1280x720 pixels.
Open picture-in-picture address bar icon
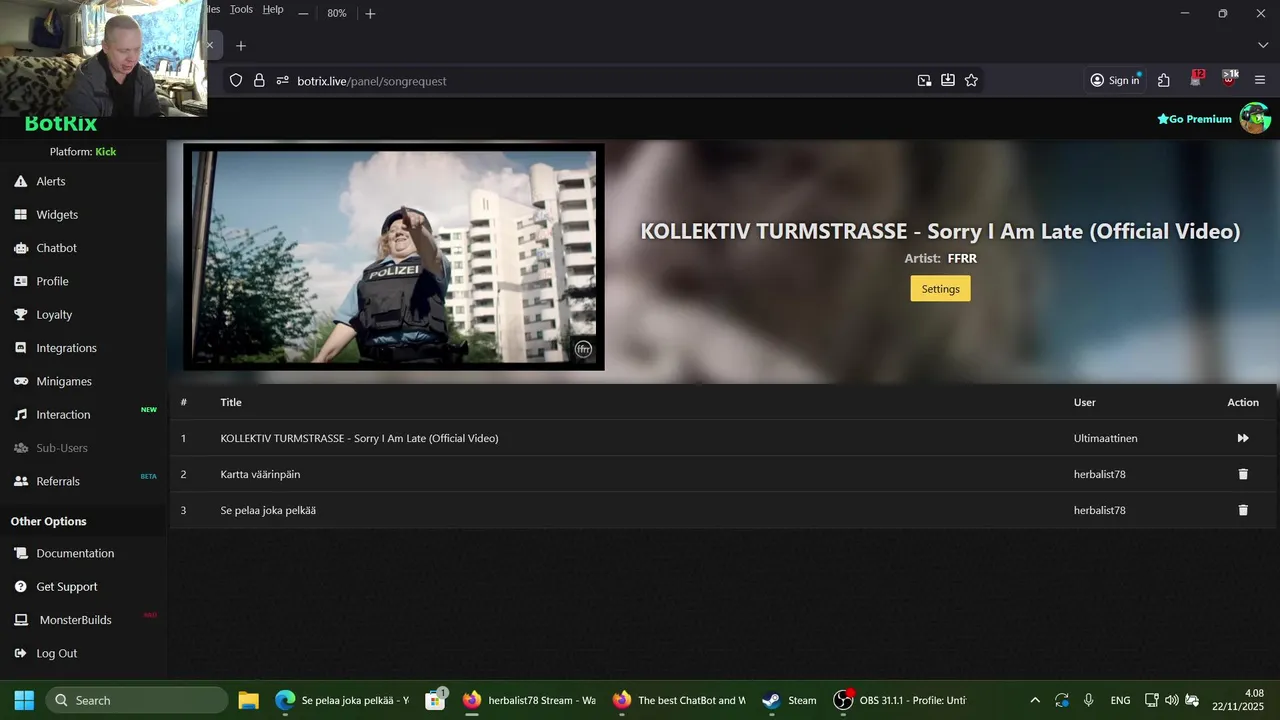[x=924, y=81]
